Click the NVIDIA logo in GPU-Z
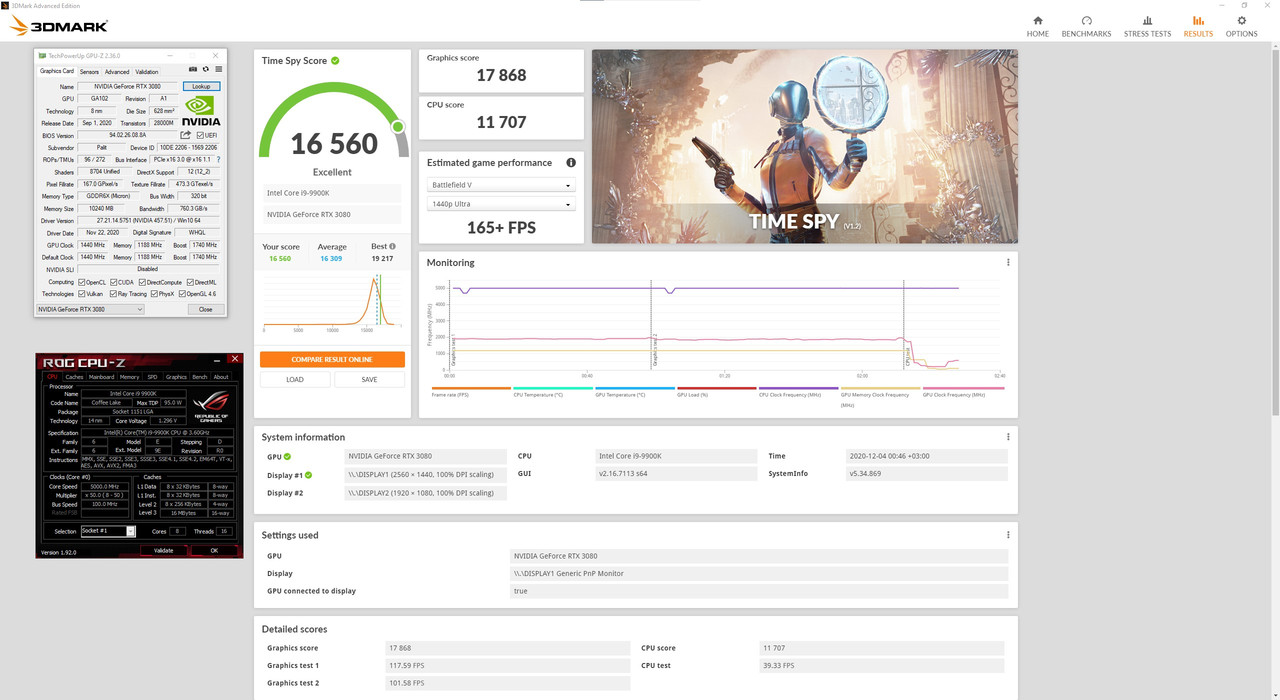Image resolution: width=1280 pixels, height=700 pixels. point(201,110)
